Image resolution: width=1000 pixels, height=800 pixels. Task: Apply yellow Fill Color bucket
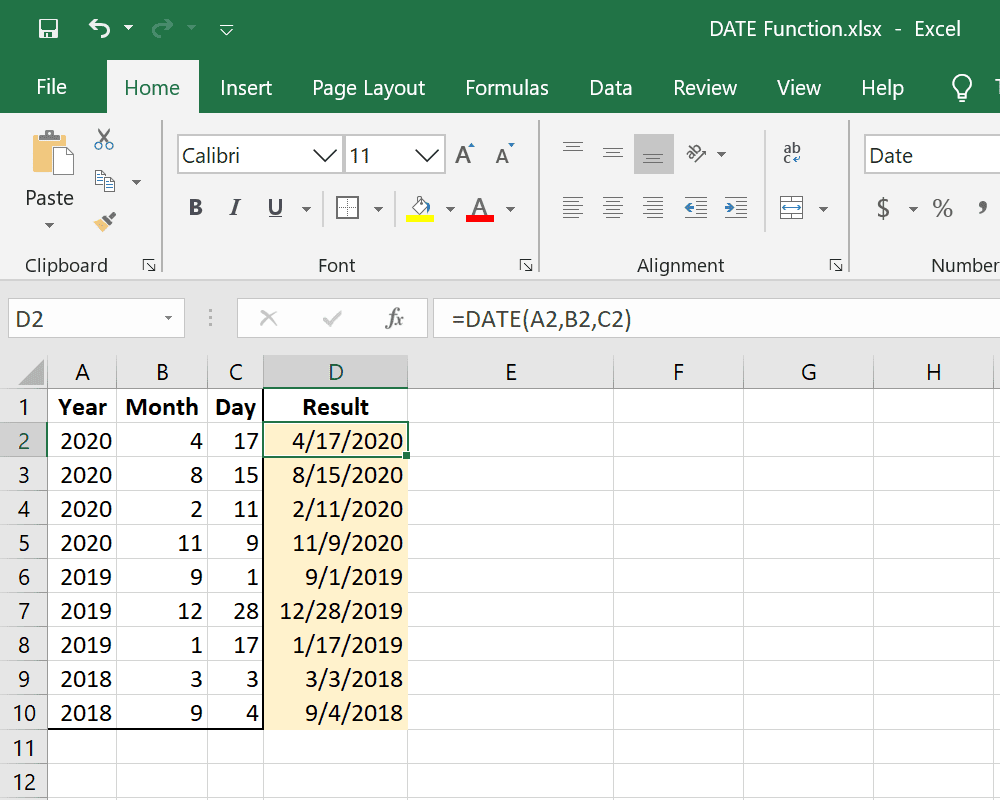click(x=420, y=209)
